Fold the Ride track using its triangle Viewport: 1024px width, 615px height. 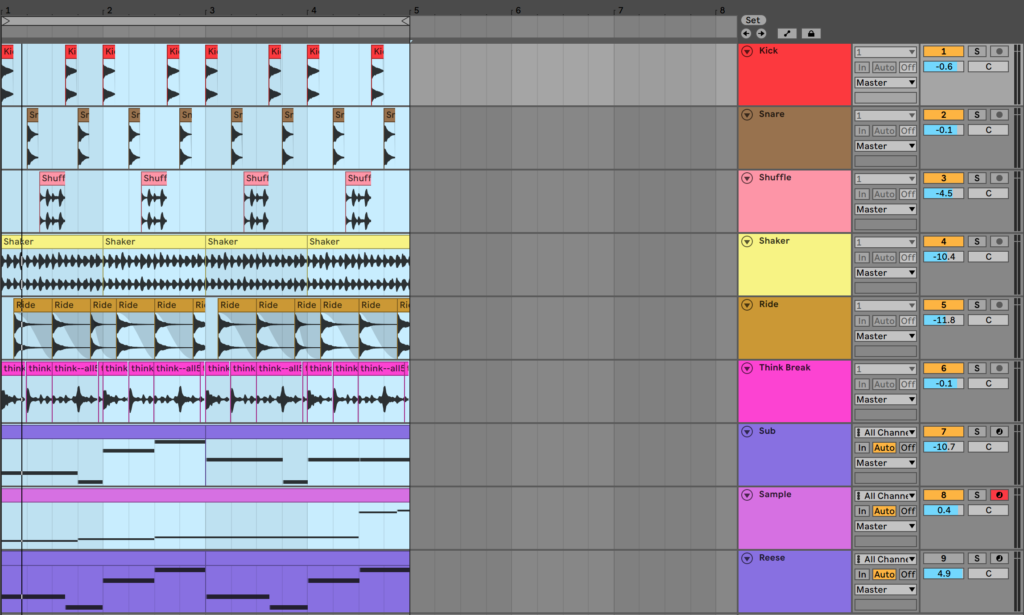pos(746,305)
